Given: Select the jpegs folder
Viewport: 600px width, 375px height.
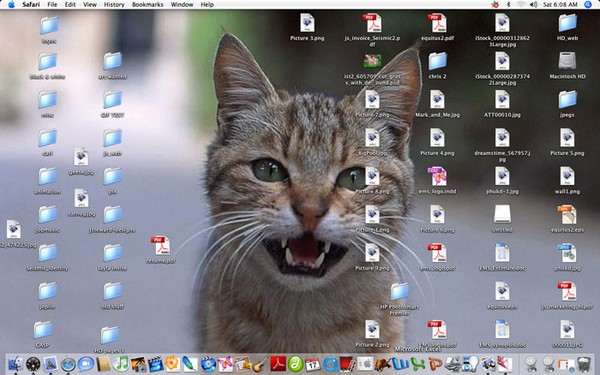Looking at the screenshot, I should pyautogui.click(x=567, y=99).
